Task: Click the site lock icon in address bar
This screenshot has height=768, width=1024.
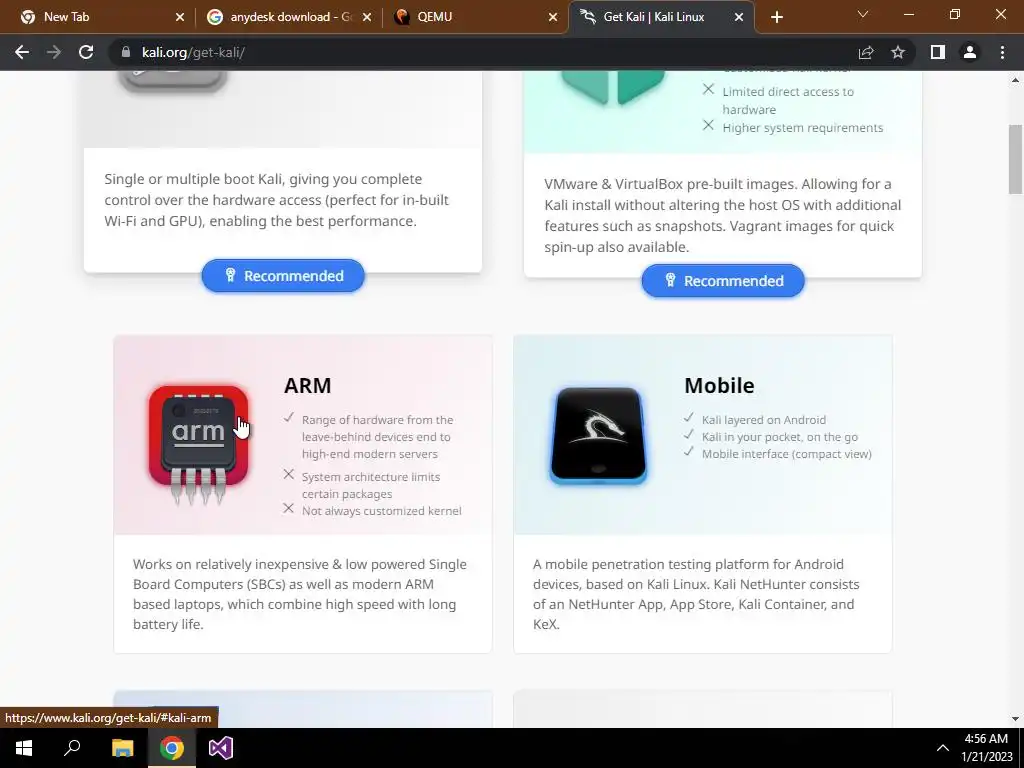Action: tap(125, 52)
